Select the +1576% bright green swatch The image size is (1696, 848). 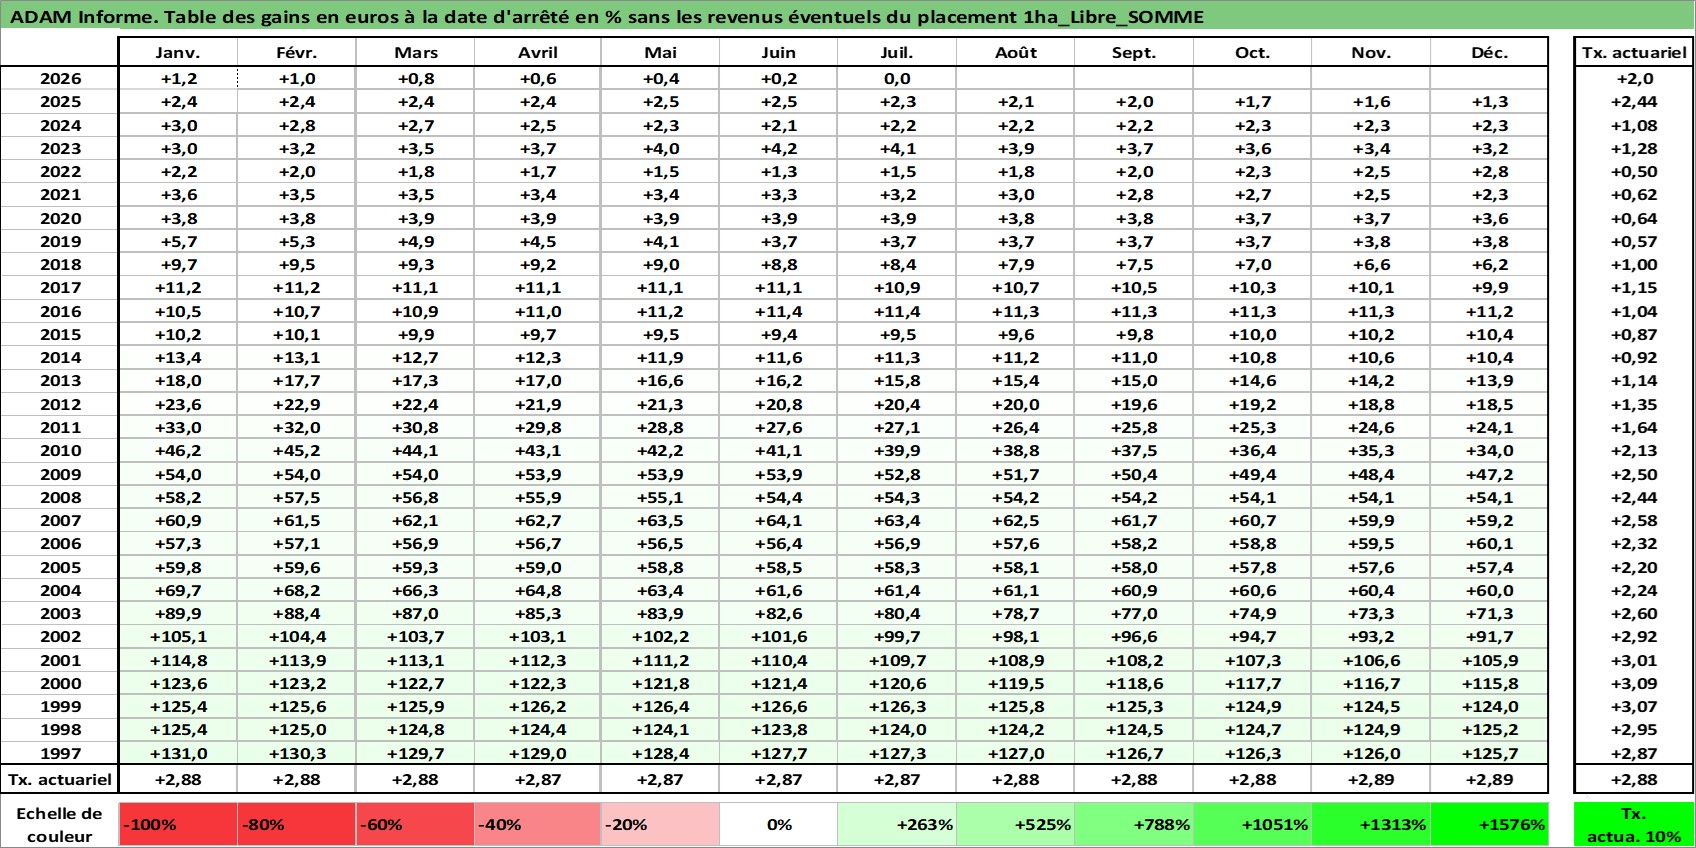coord(1490,824)
